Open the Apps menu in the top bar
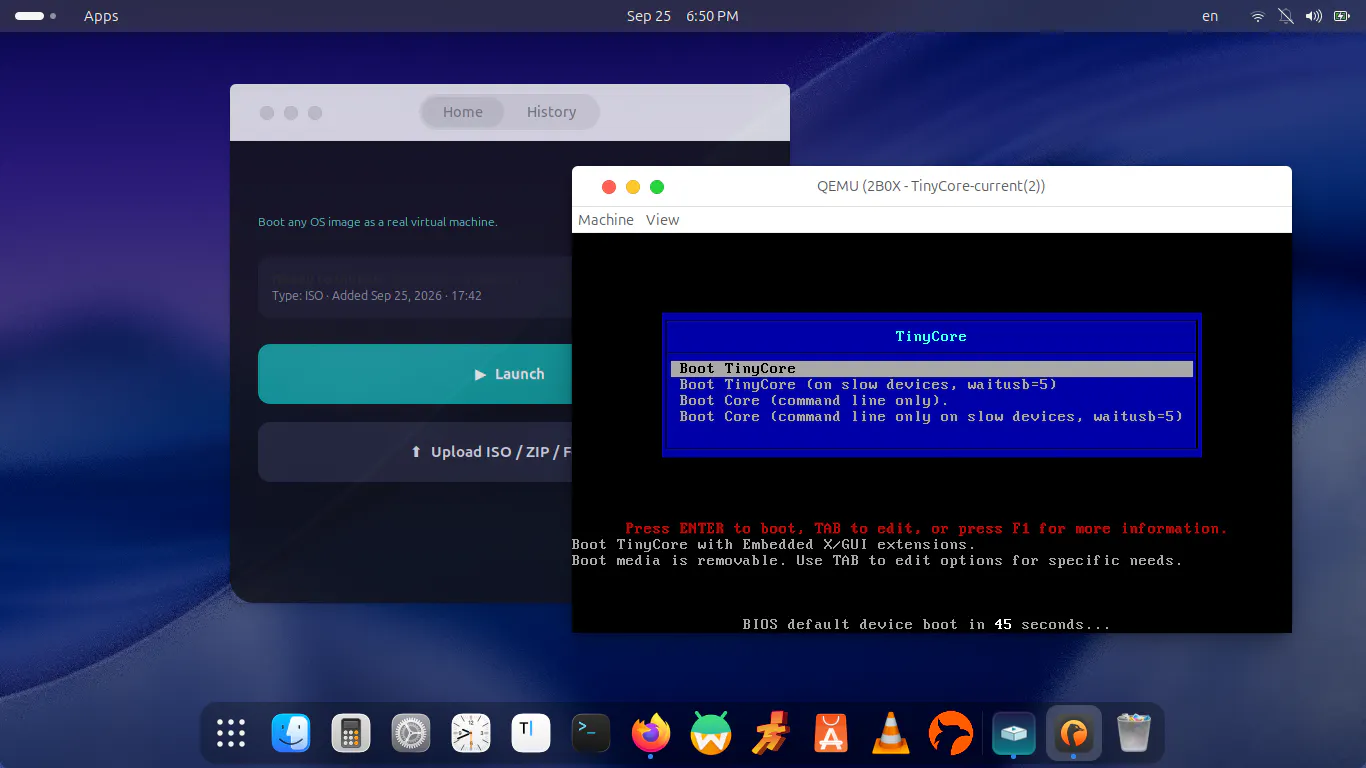Viewport: 1366px width, 768px height. point(101,16)
